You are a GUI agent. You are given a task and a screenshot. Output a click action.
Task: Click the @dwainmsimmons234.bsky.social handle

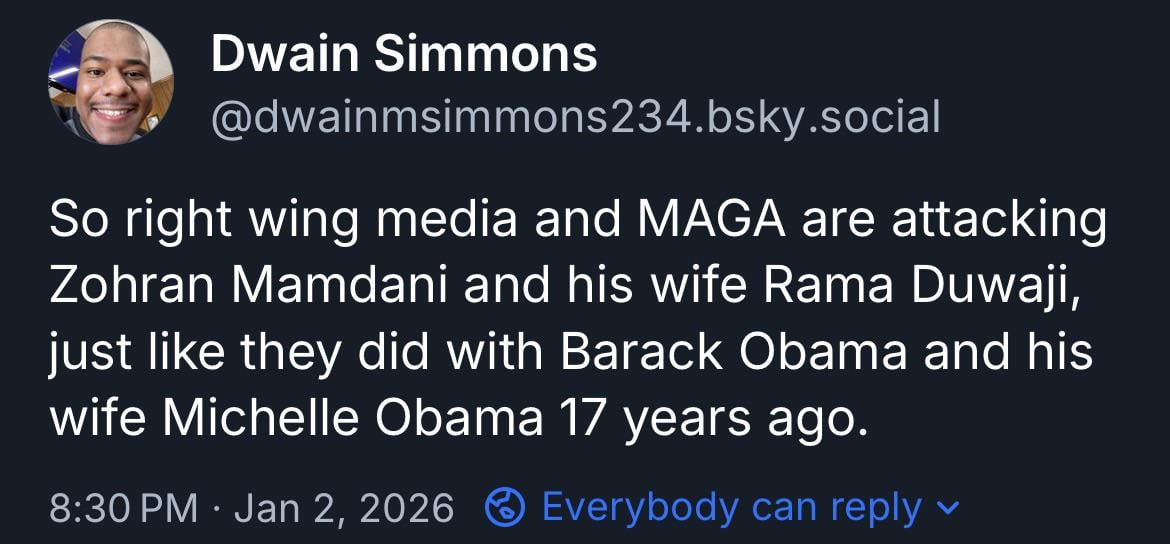click(x=575, y=118)
